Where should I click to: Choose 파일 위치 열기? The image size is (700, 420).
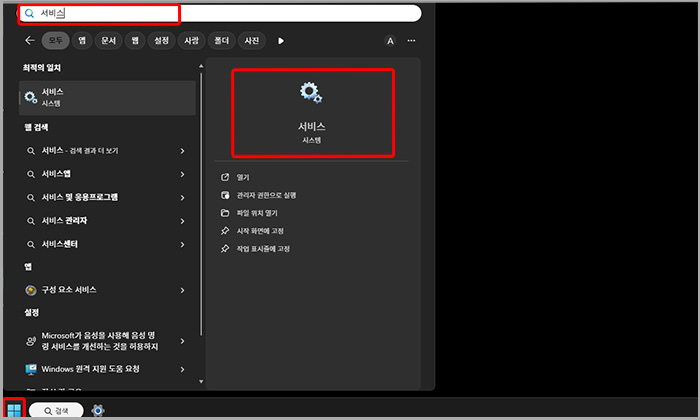pos(257,213)
